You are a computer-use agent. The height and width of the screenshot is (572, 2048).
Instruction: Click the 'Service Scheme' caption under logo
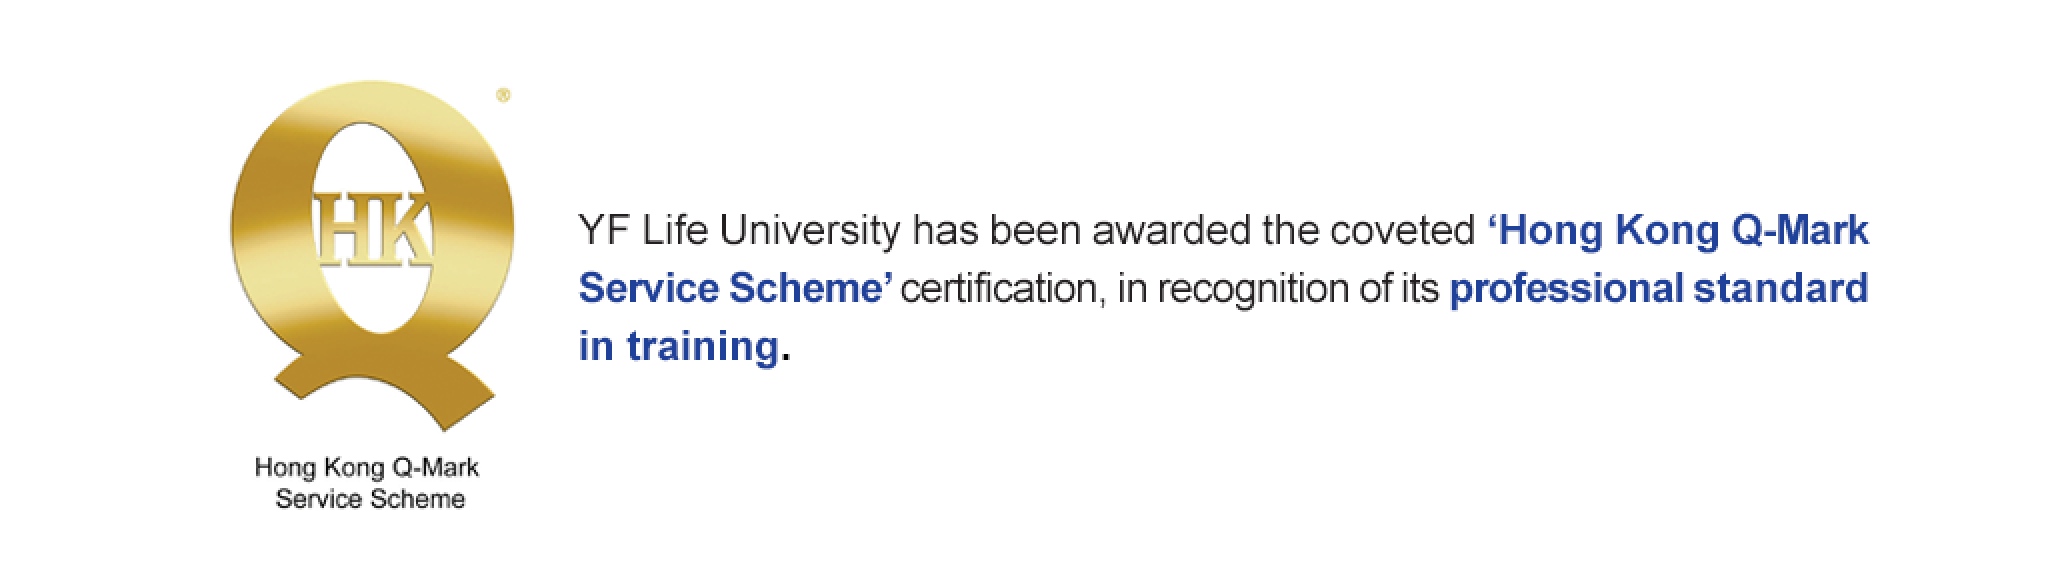point(370,499)
